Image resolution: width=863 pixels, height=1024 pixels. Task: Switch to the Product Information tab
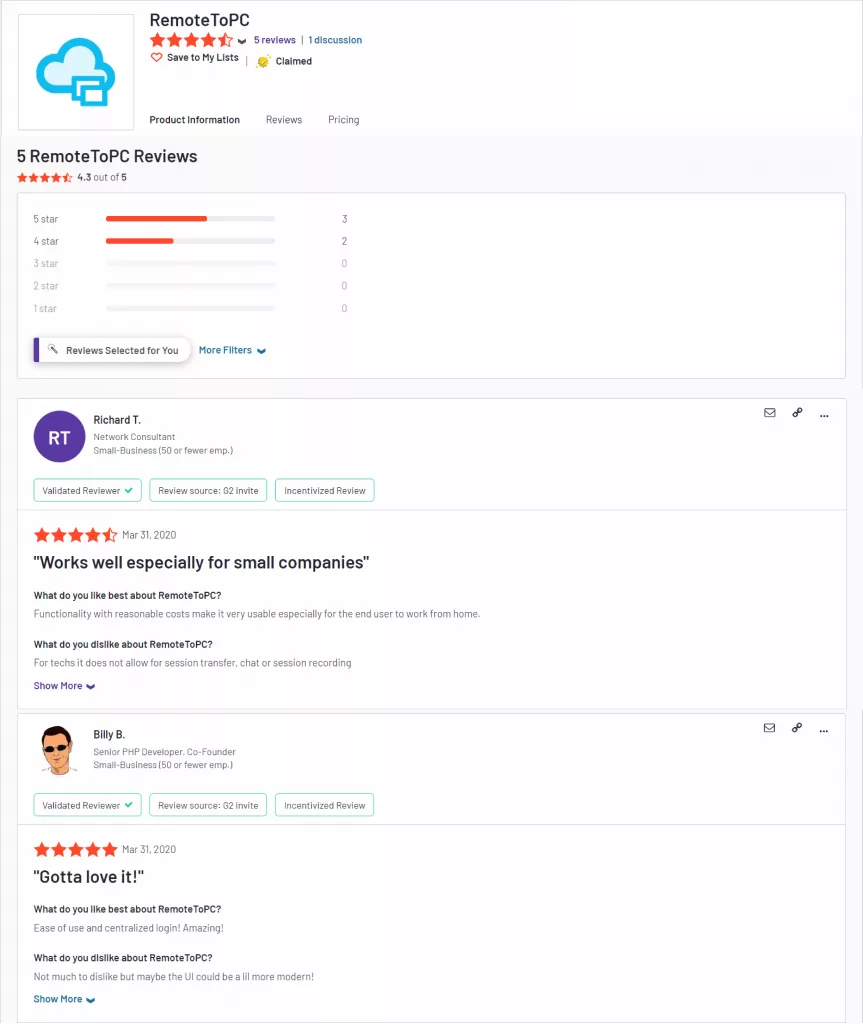click(x=195, y=120)
